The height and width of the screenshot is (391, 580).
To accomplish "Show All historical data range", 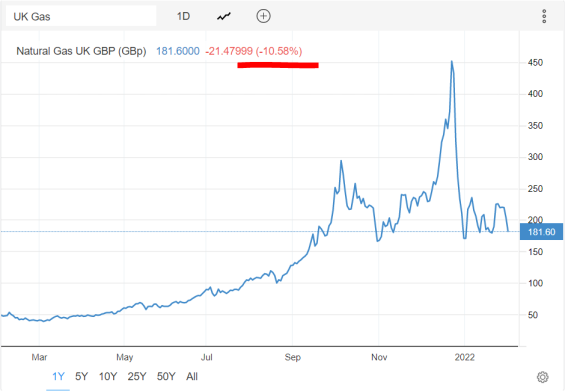I will point(192,377).
